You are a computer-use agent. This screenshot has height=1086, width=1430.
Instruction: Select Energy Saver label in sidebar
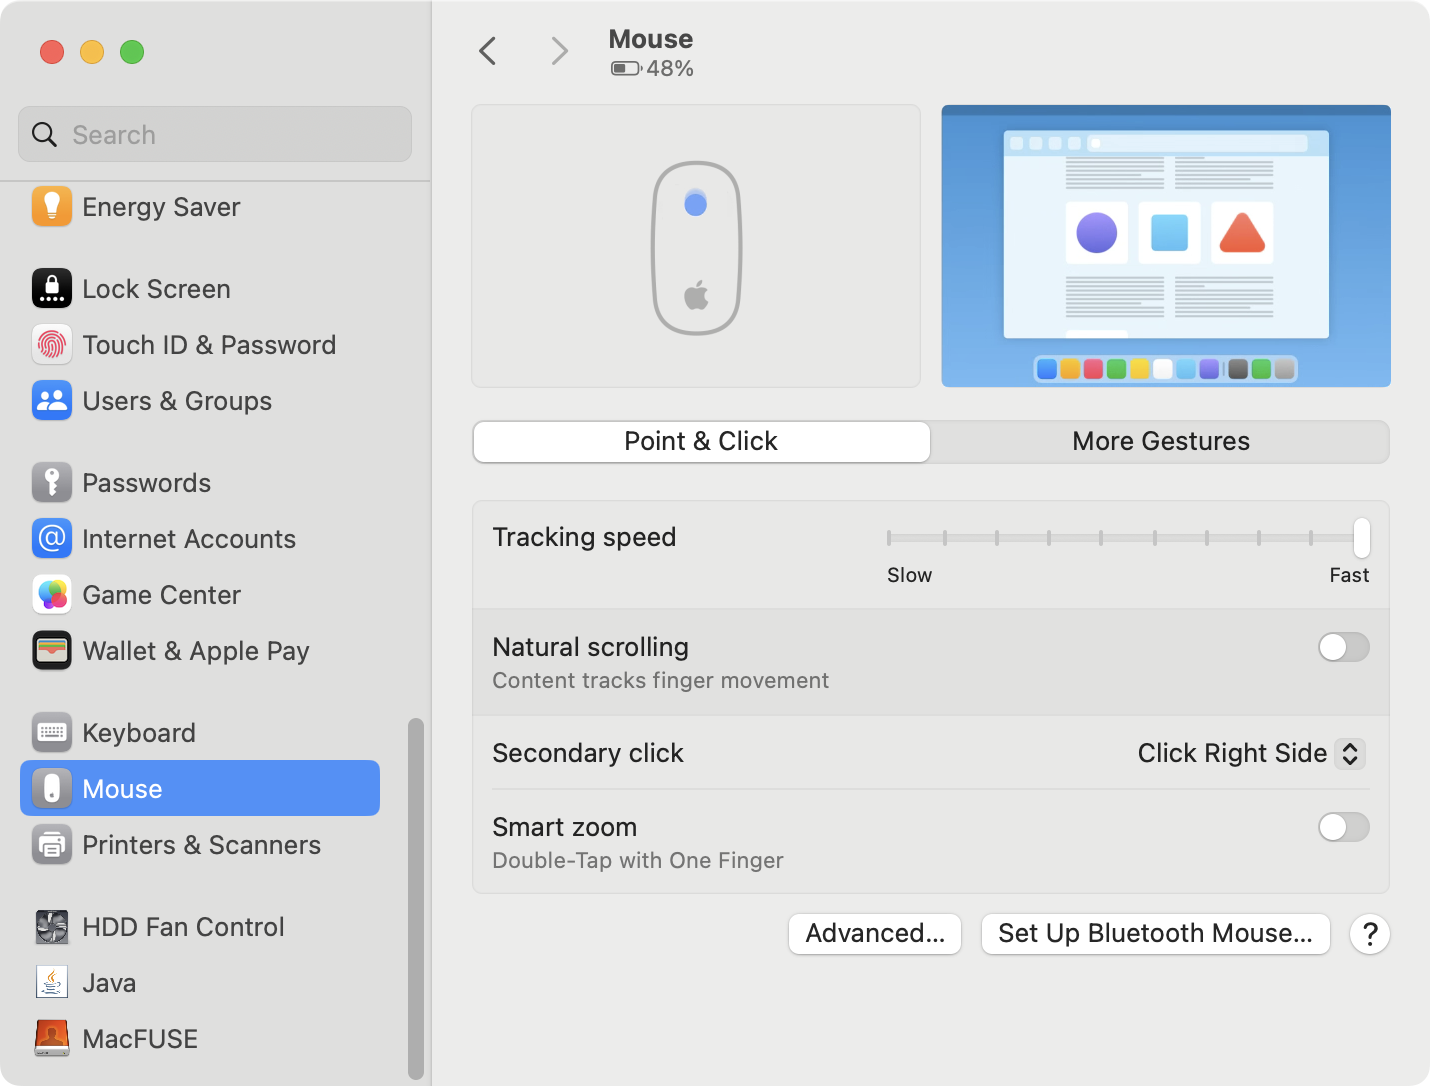coord(161,207)
